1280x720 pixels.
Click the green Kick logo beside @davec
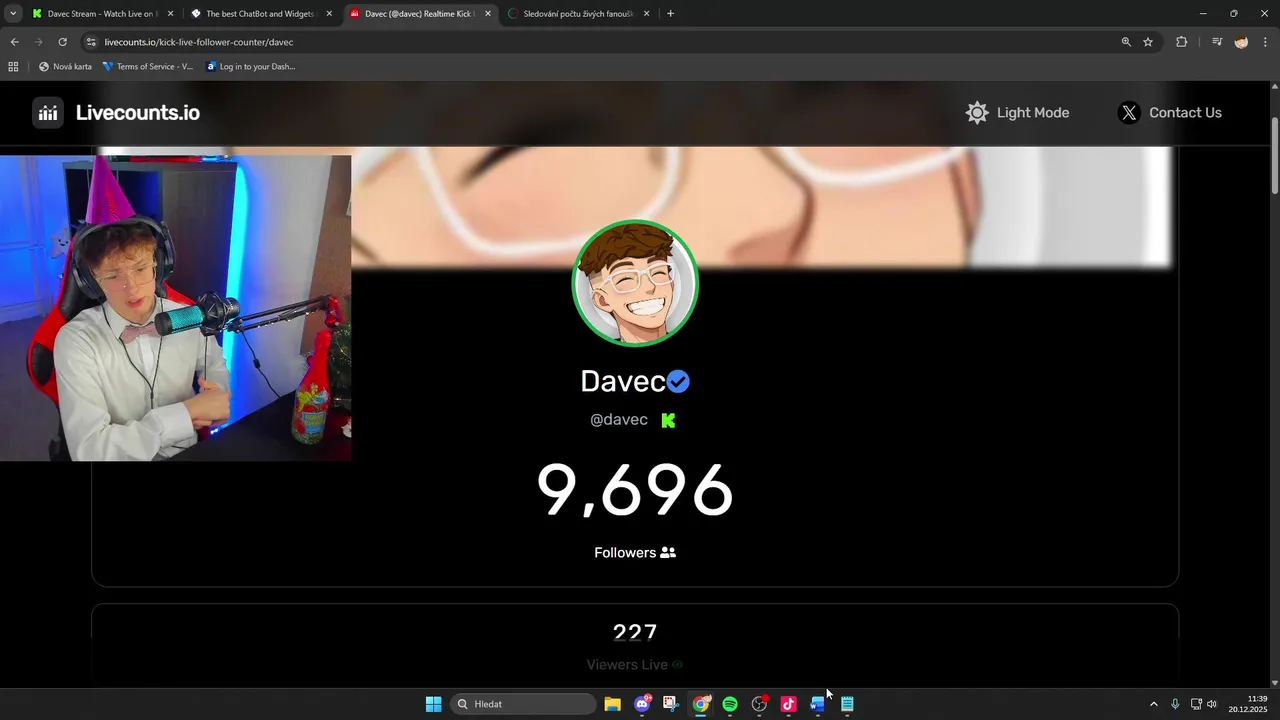[x=668, y=420]
